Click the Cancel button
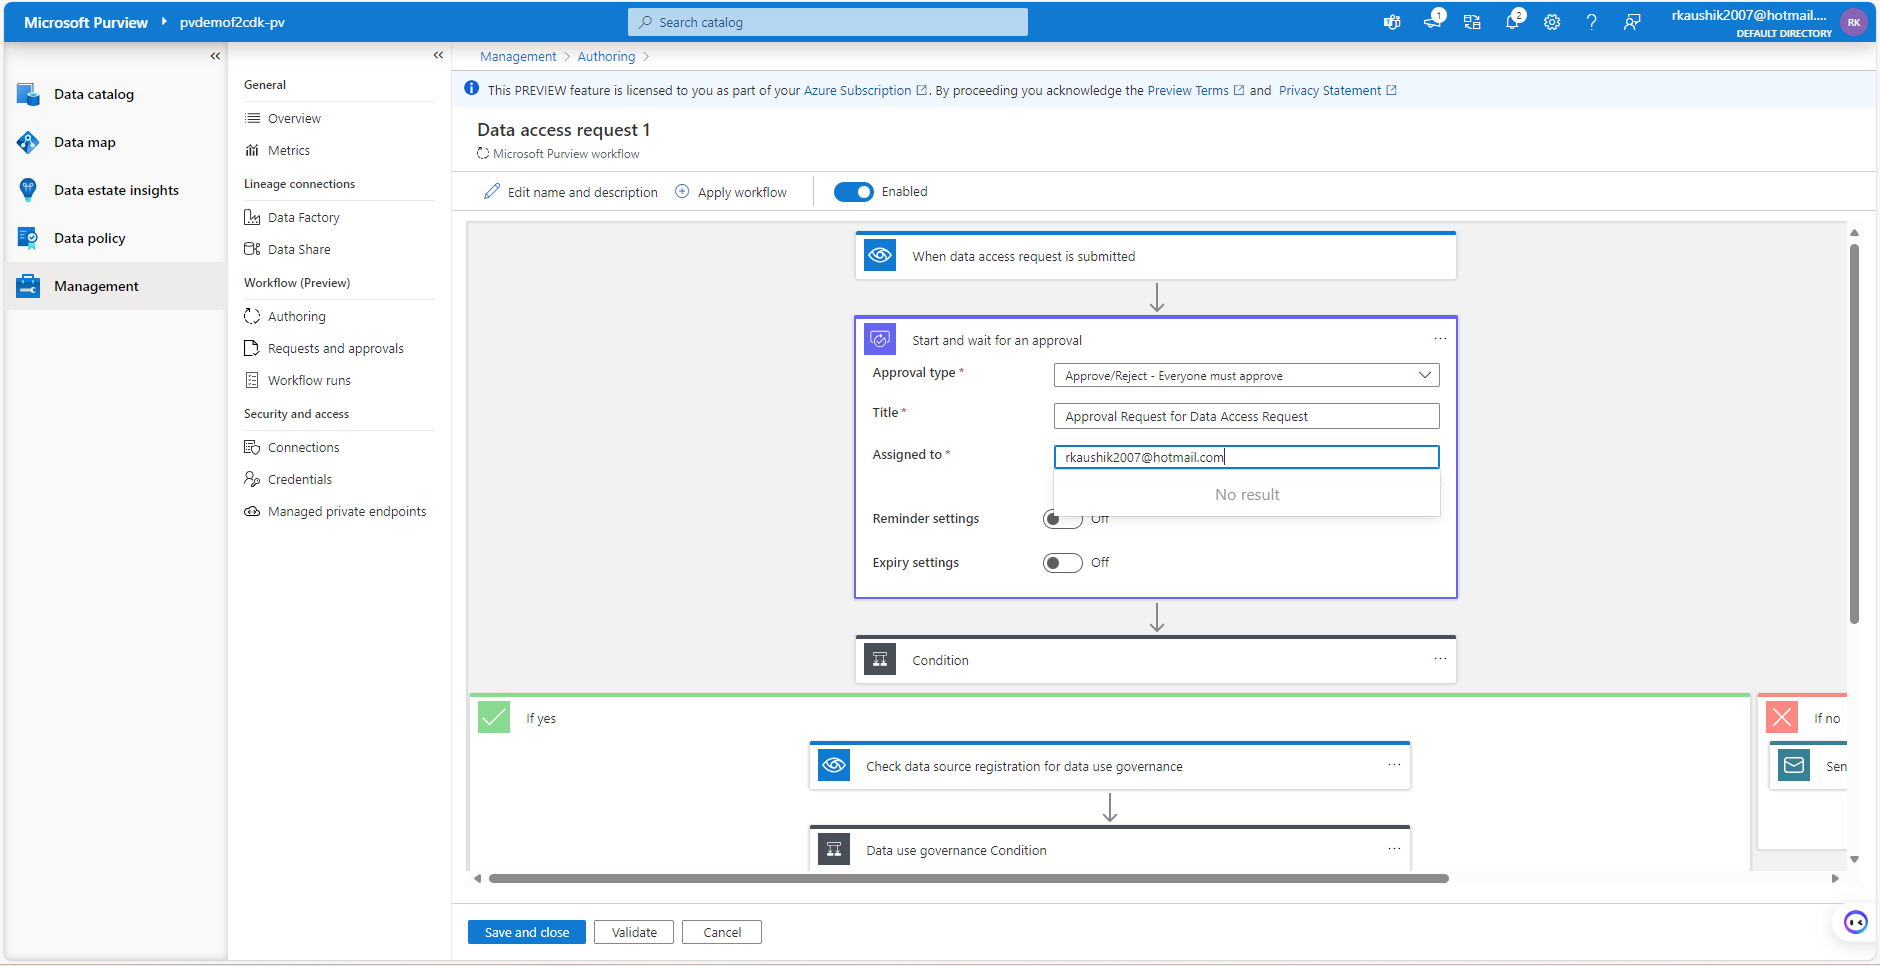The width and height of the screenshot is (1880, 966). (x=722, y=932)
